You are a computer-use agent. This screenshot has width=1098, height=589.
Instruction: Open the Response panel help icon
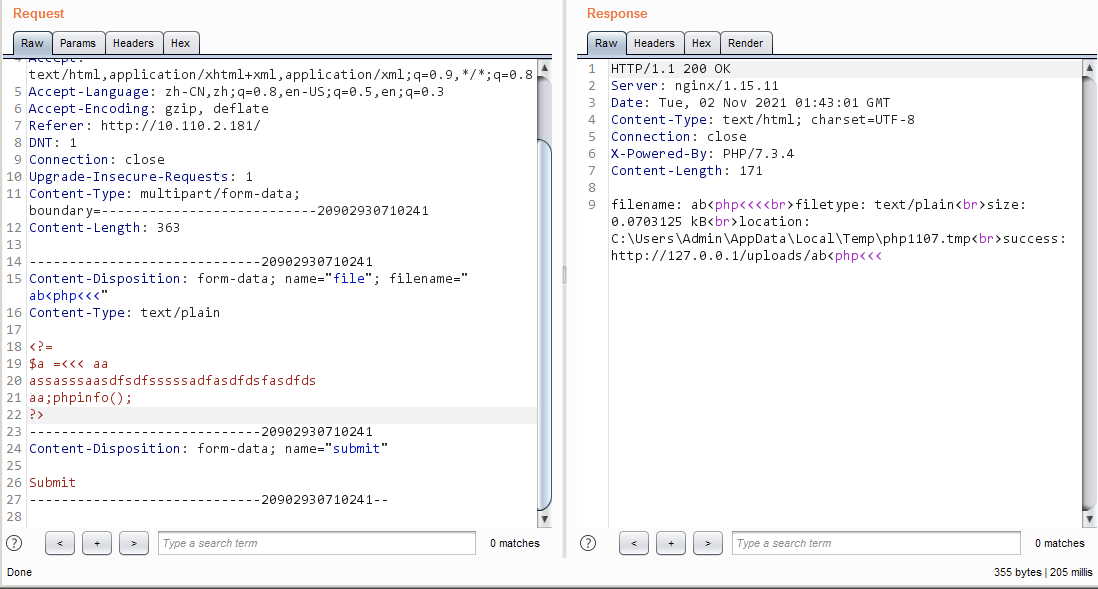[588, 543]
